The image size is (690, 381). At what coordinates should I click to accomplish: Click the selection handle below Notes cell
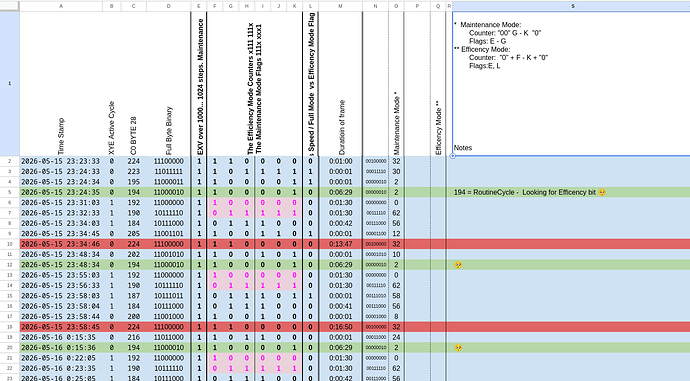click(x=452, y=156)
